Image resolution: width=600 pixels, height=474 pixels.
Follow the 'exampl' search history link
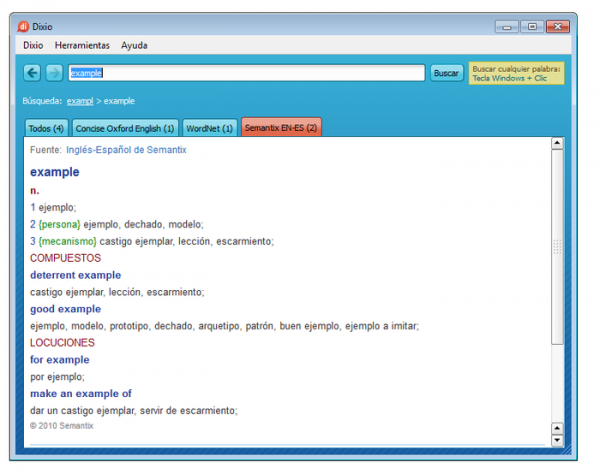tap(80, 101)
